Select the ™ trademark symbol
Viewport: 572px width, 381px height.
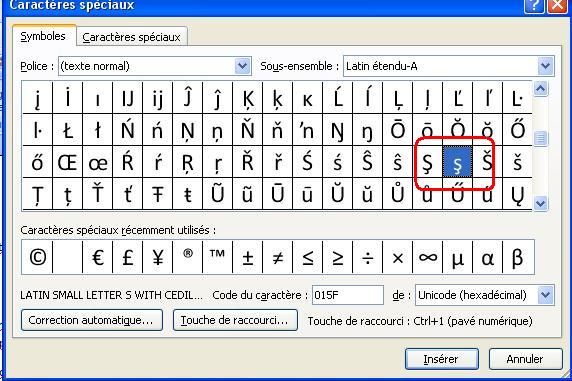[x=217, y=258]
